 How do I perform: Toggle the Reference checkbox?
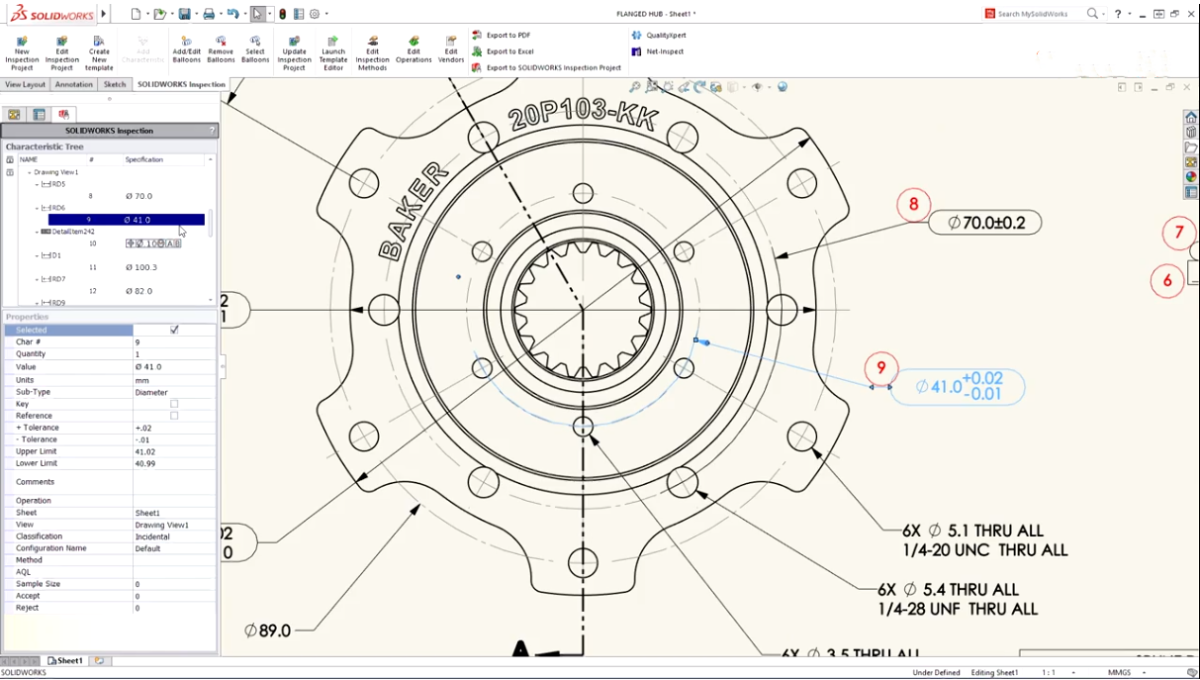point(174,416)
